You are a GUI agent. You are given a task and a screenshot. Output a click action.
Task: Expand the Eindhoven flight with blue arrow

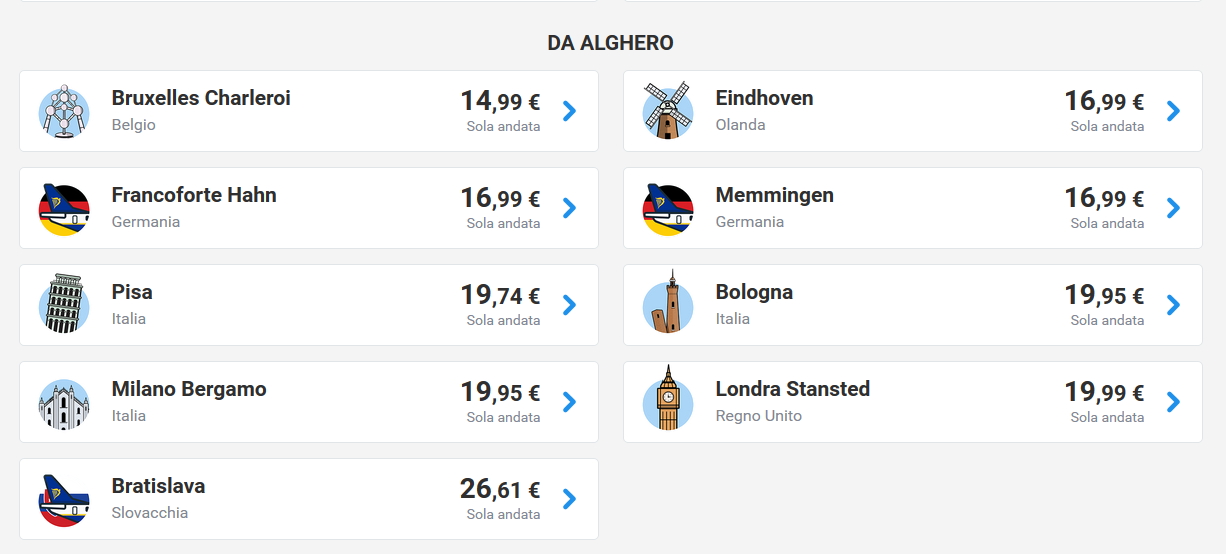click(x=1173, y=111)
